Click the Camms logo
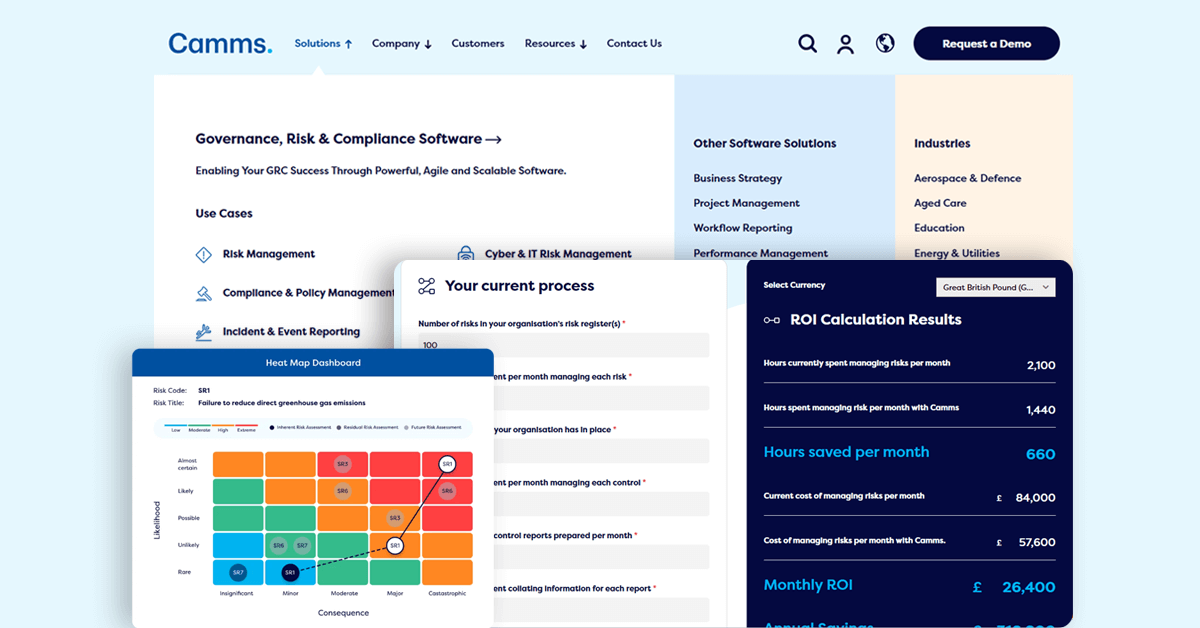 click(220, 44)
